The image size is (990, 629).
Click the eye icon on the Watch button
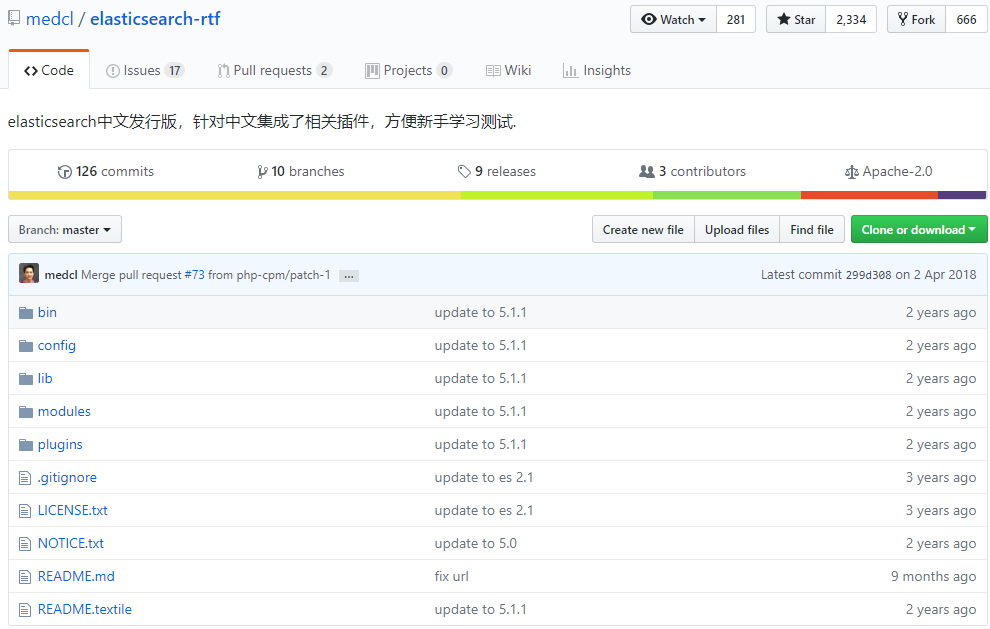point(651,18)
